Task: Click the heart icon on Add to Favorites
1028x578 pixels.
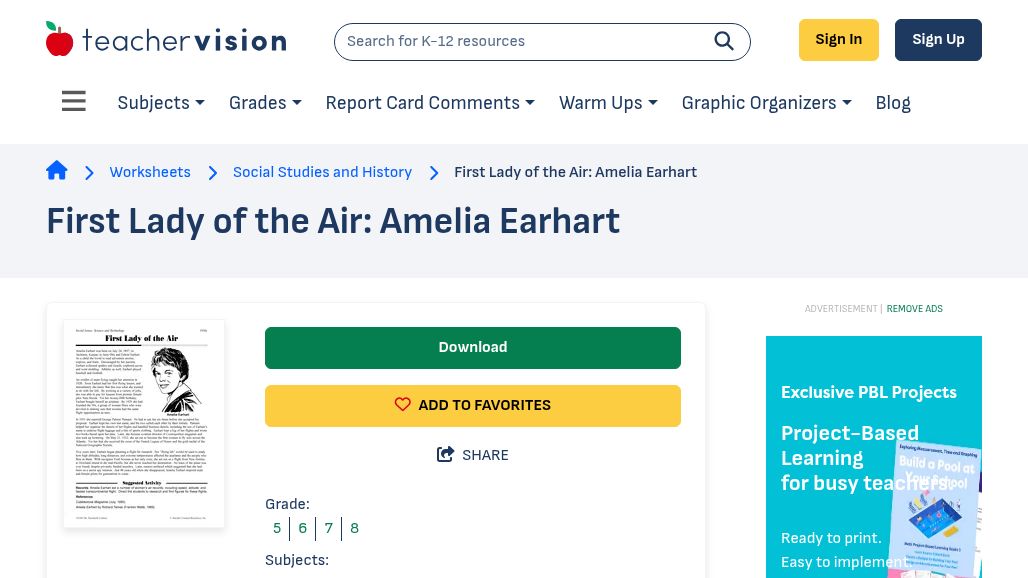Action: (403, 405)
